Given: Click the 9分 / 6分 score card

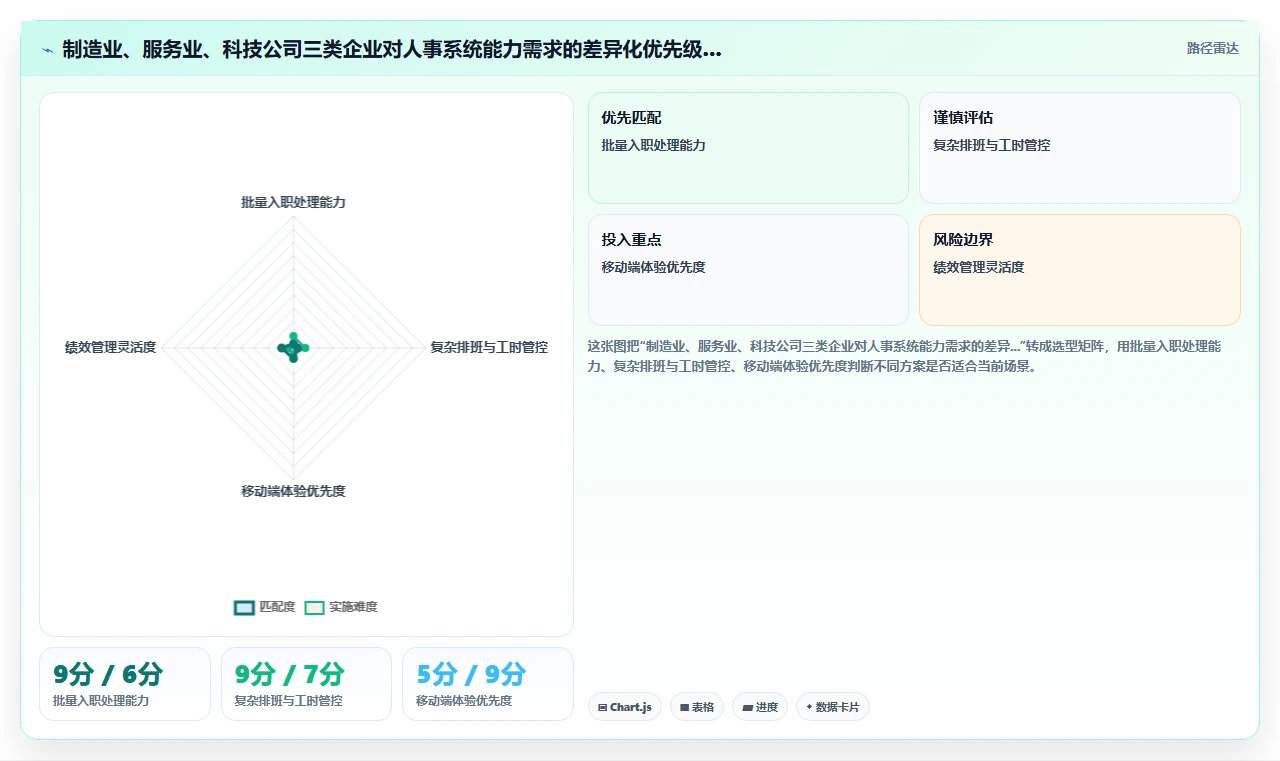Looking at the screenshot, I should point(125,684).
